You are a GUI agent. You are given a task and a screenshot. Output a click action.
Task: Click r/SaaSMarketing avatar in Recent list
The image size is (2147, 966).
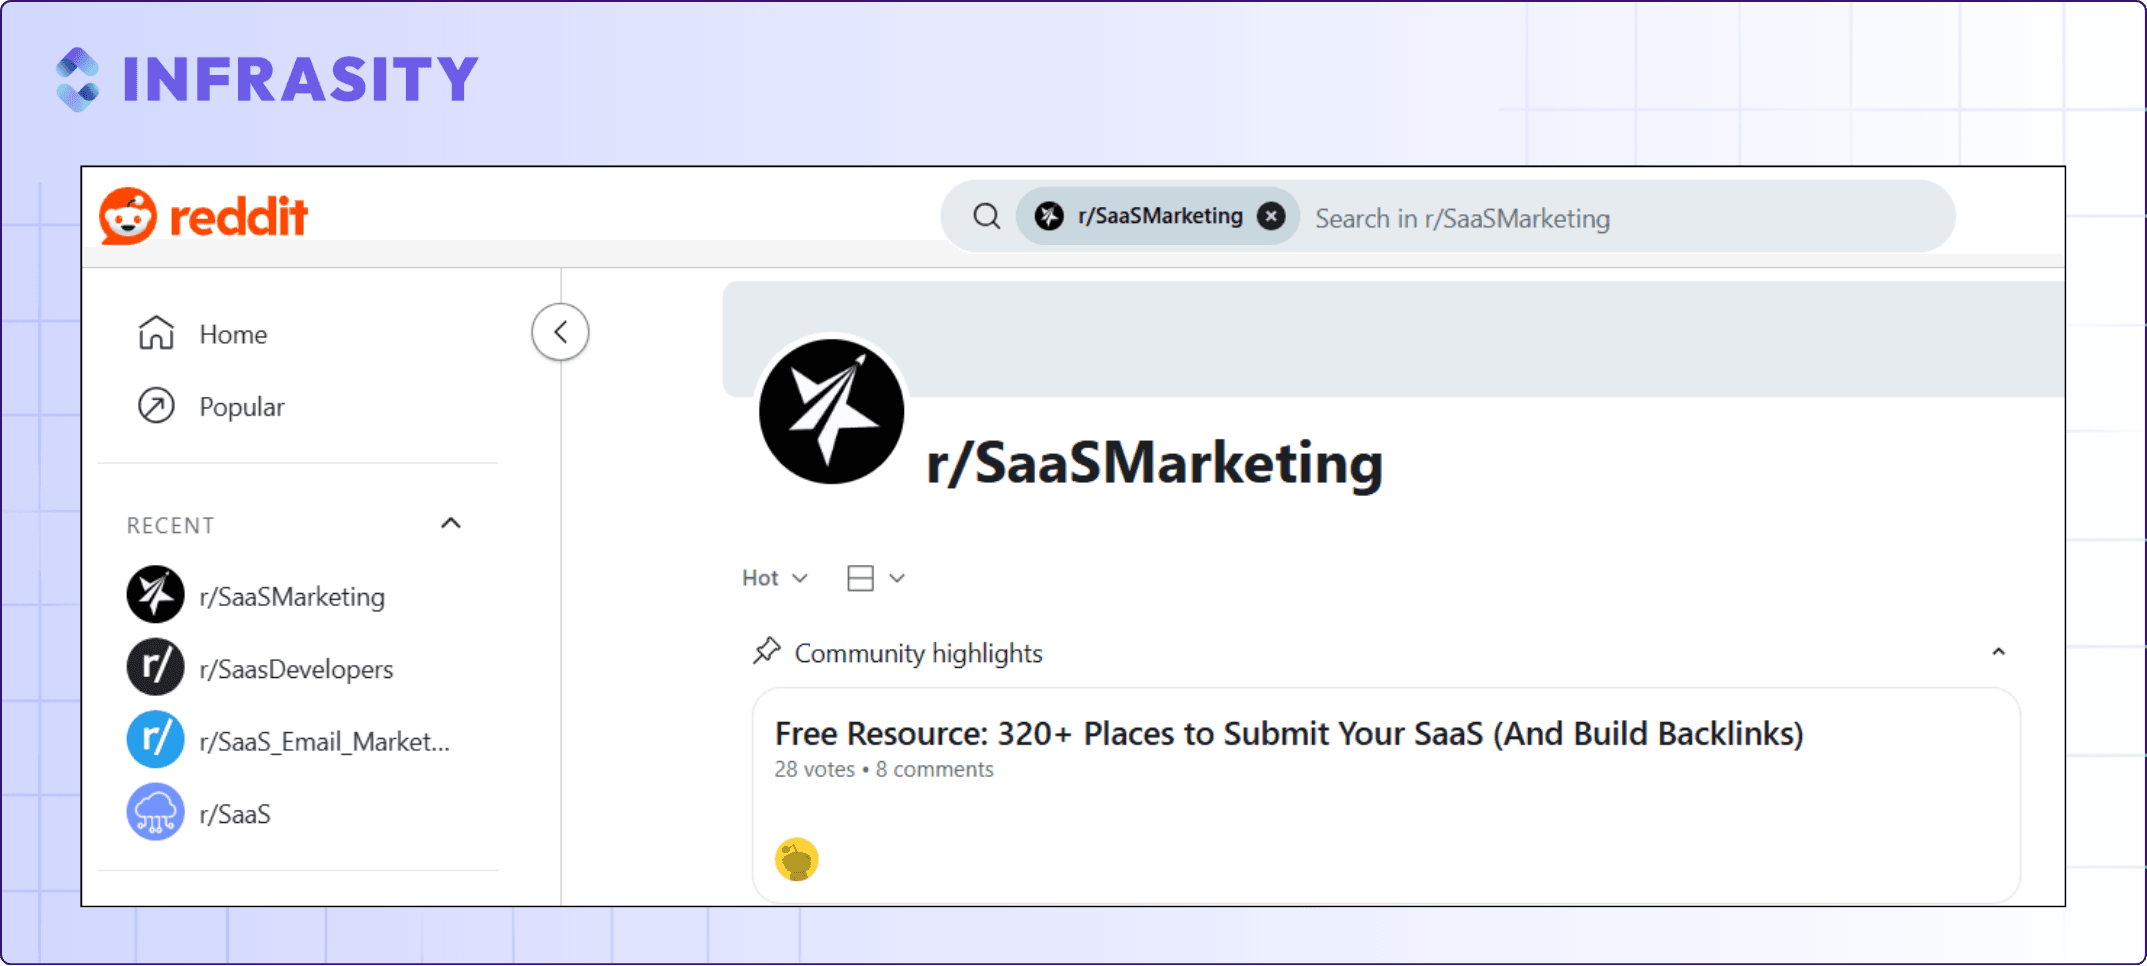pyautogui.click(x=155, y=595)
